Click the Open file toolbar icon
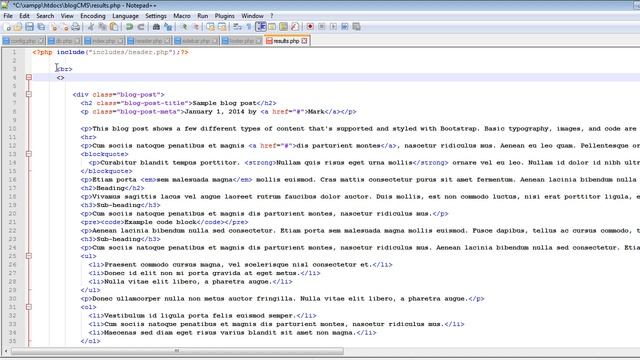The width and height of the screenshot is (640, 360). tap(18, 27)
